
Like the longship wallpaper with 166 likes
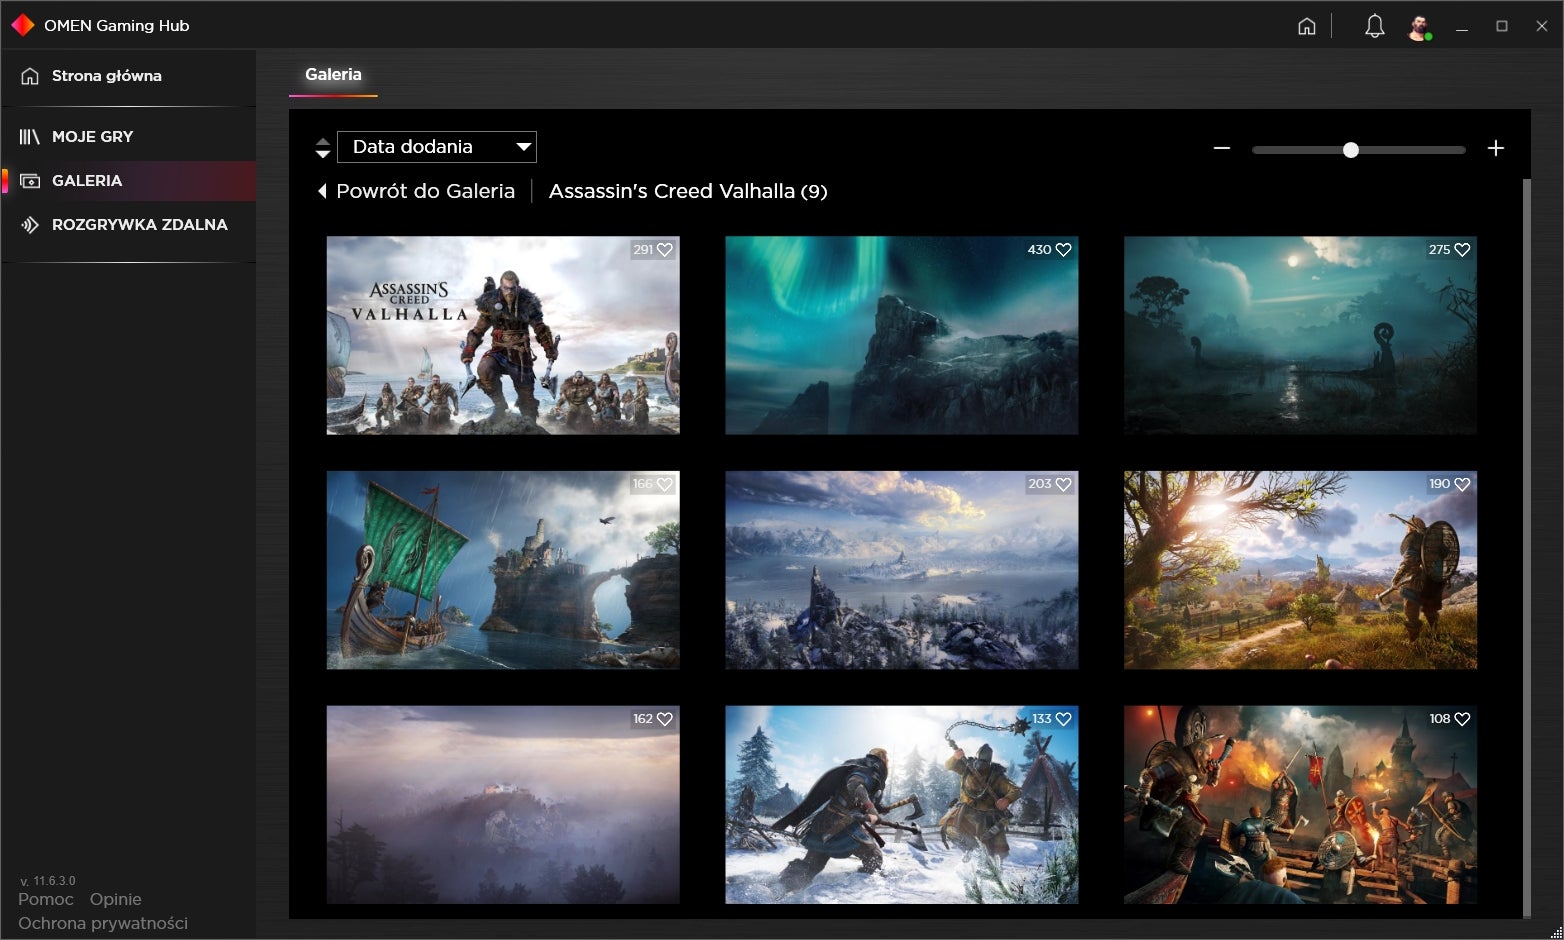[x=665, y=484]
